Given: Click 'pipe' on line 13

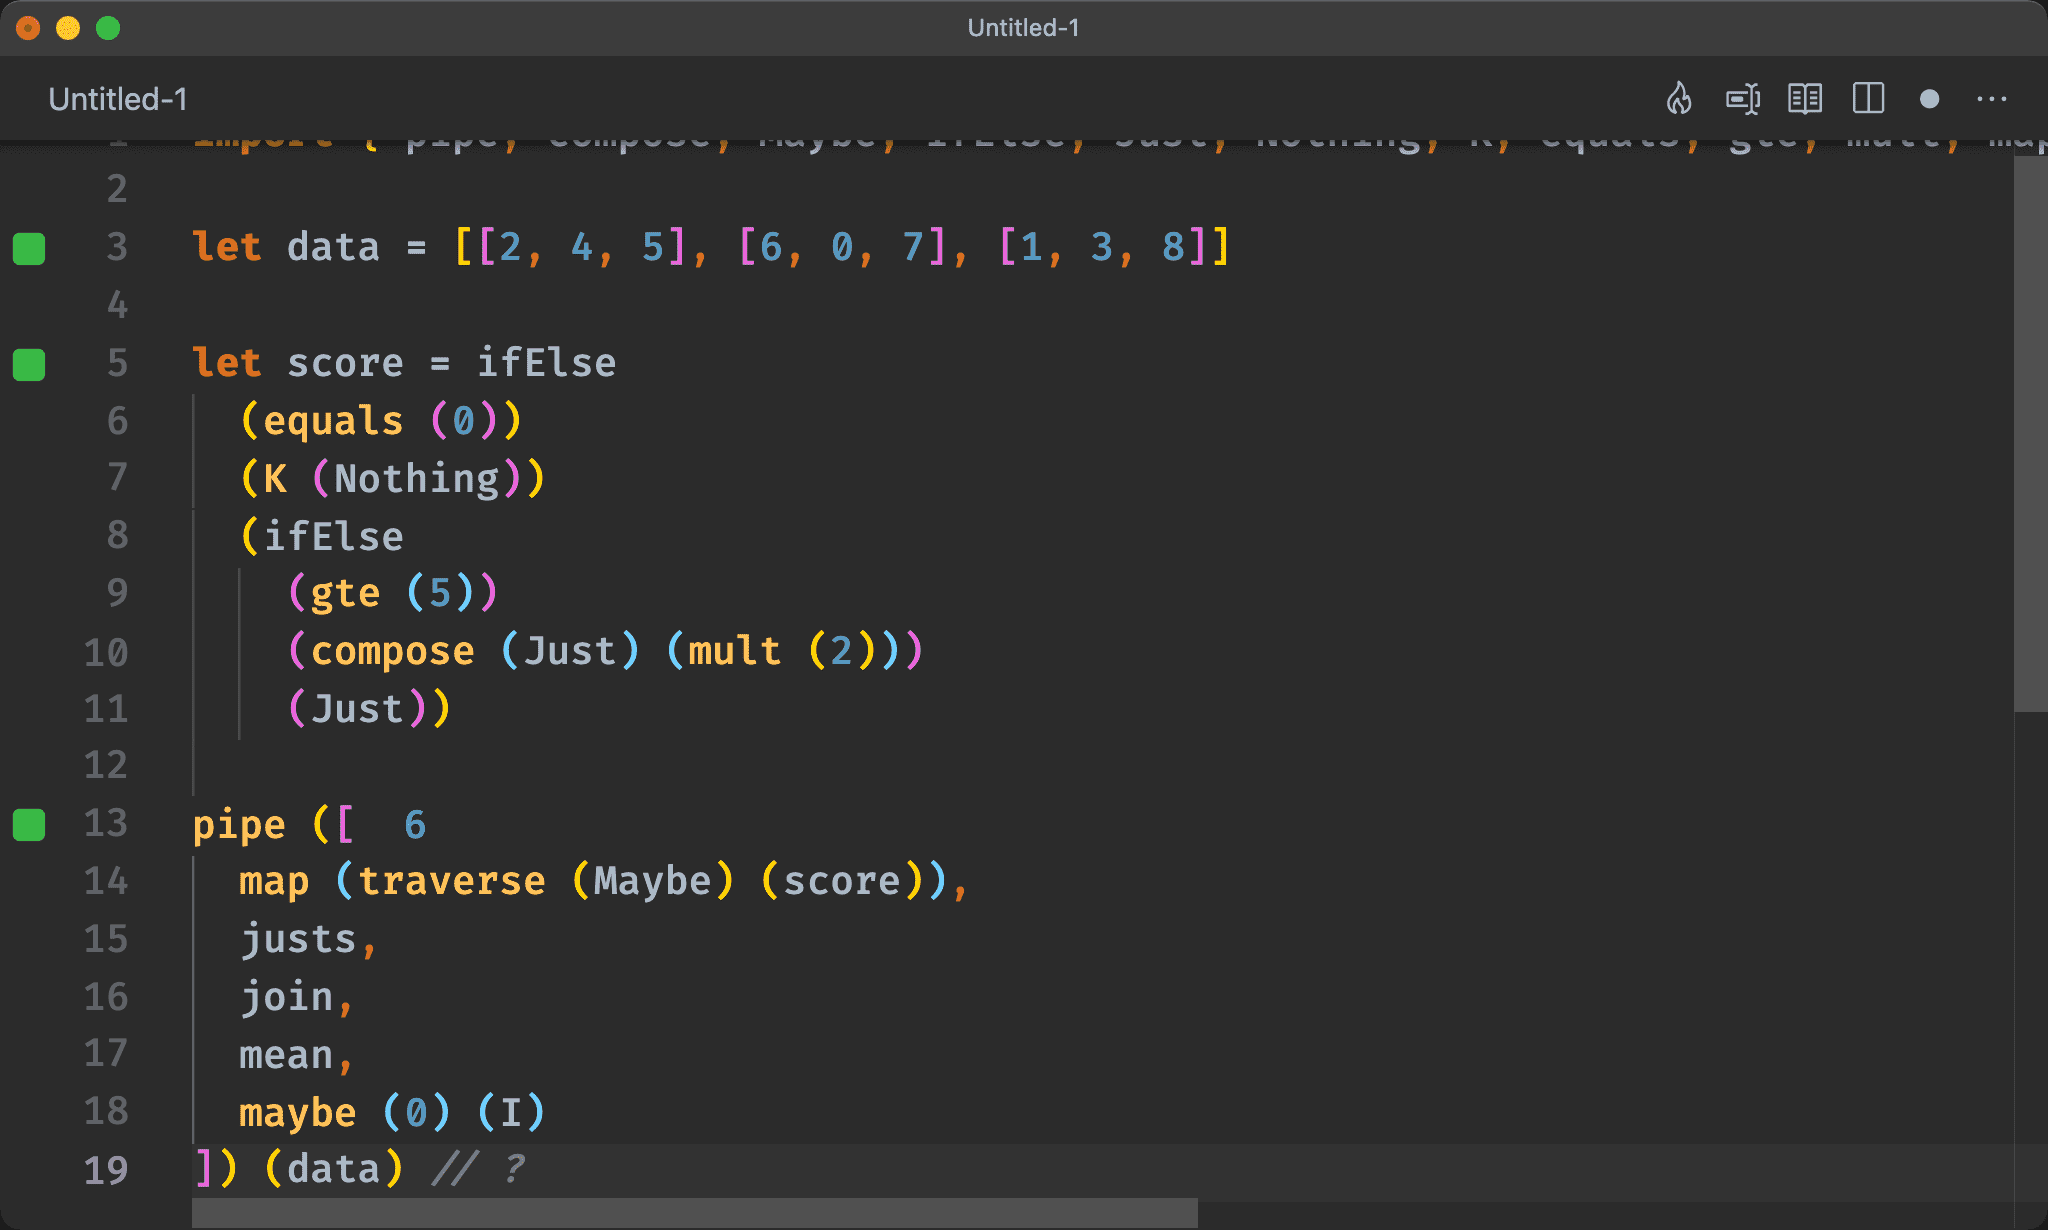Looking at the screenshot, I should coord(239,825).
